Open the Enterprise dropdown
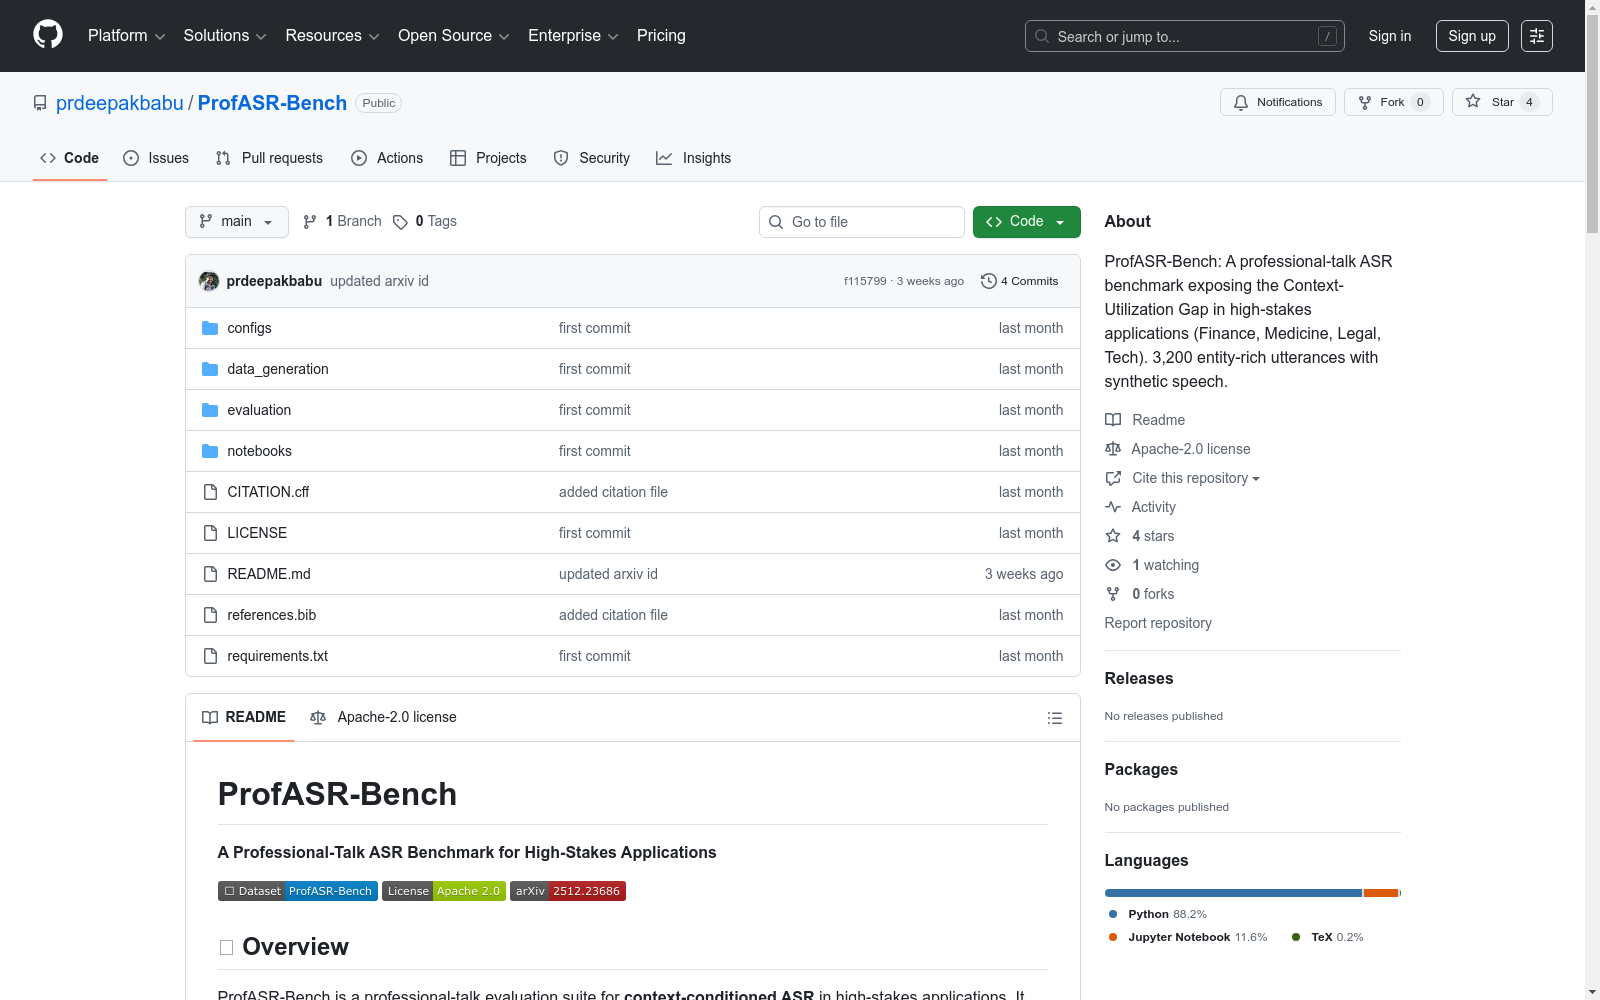The height and width of the screenshot is (1000, 1600). (573, 36)
